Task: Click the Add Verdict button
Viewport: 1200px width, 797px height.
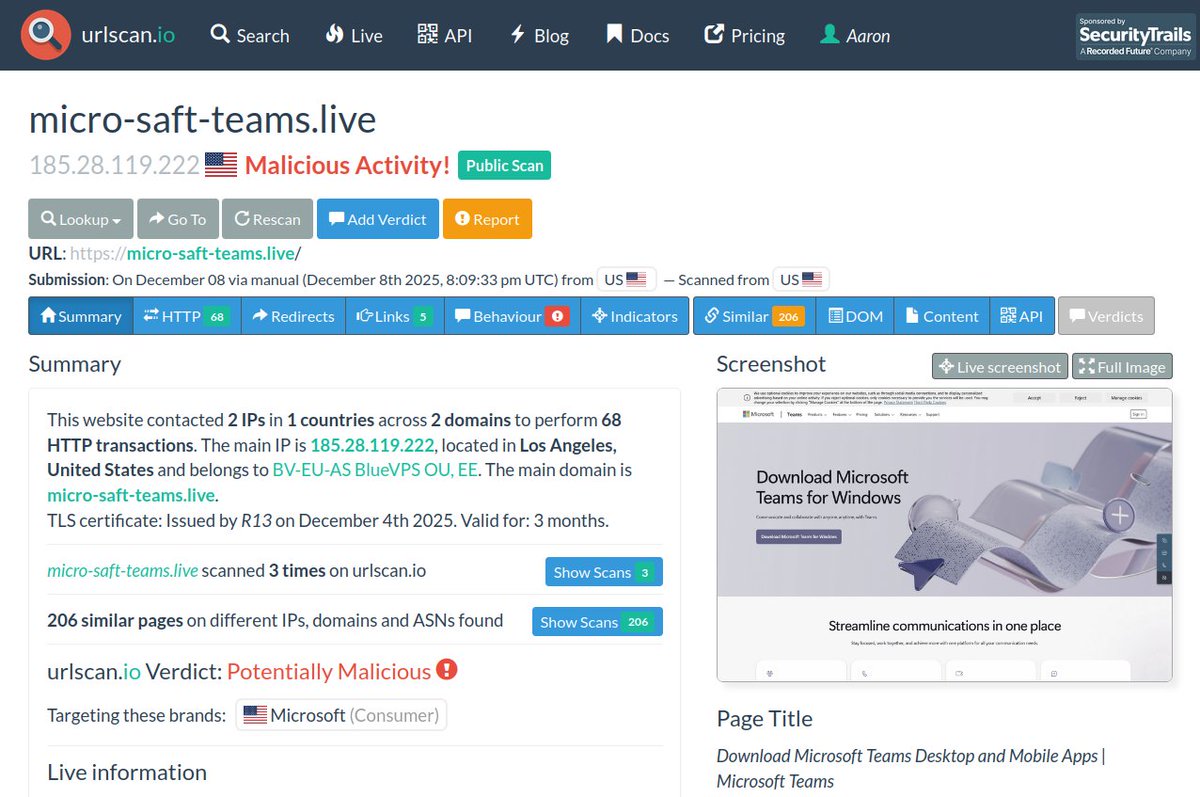Action: (x=378, y=219)
